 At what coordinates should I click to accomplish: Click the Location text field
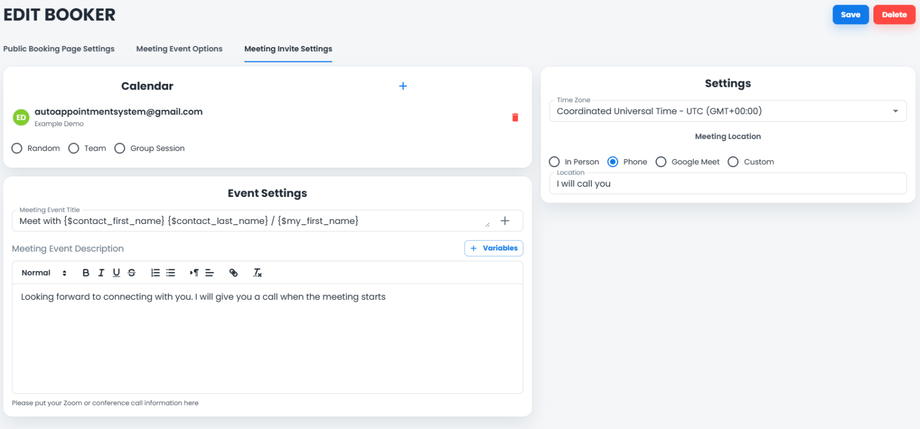[727, 184]
